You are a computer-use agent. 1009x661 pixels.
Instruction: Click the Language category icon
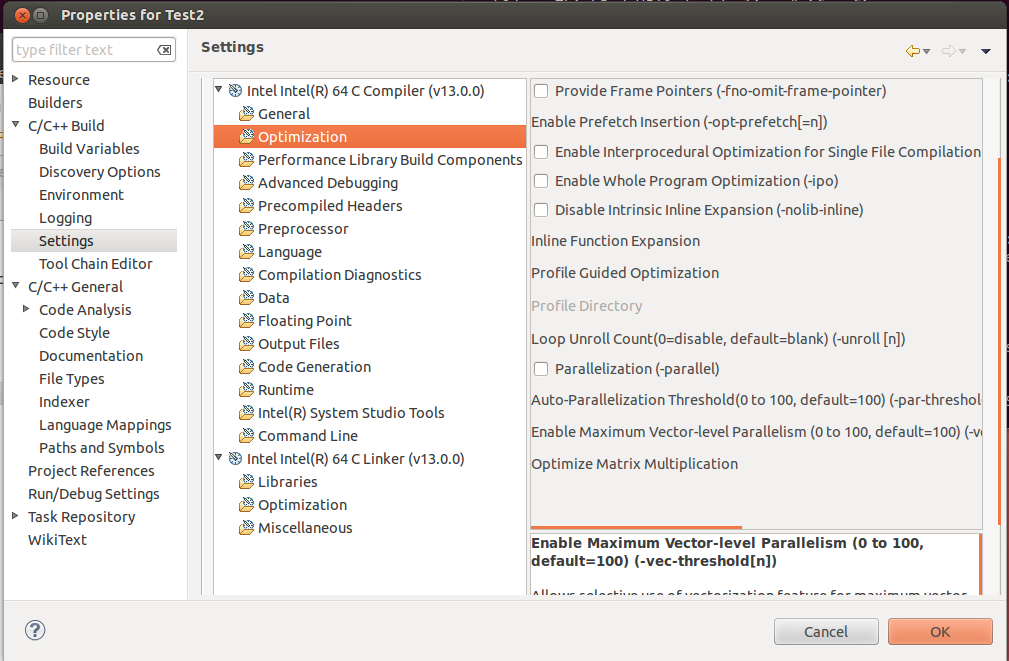246,252
